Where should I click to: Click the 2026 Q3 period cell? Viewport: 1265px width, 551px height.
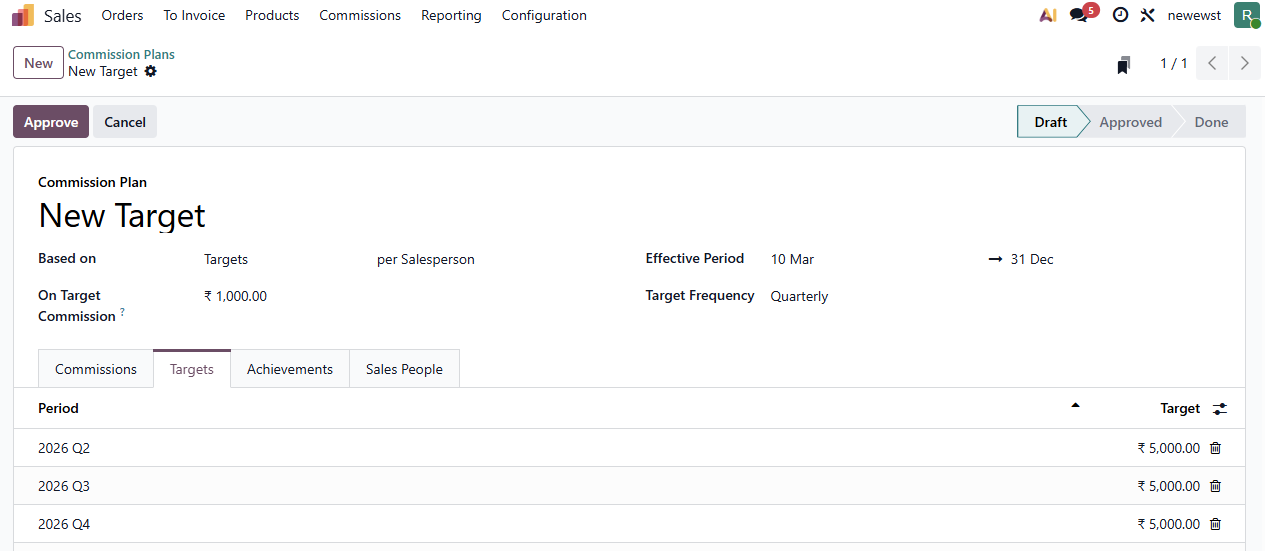pyautogui.click(x=64, y=486)
